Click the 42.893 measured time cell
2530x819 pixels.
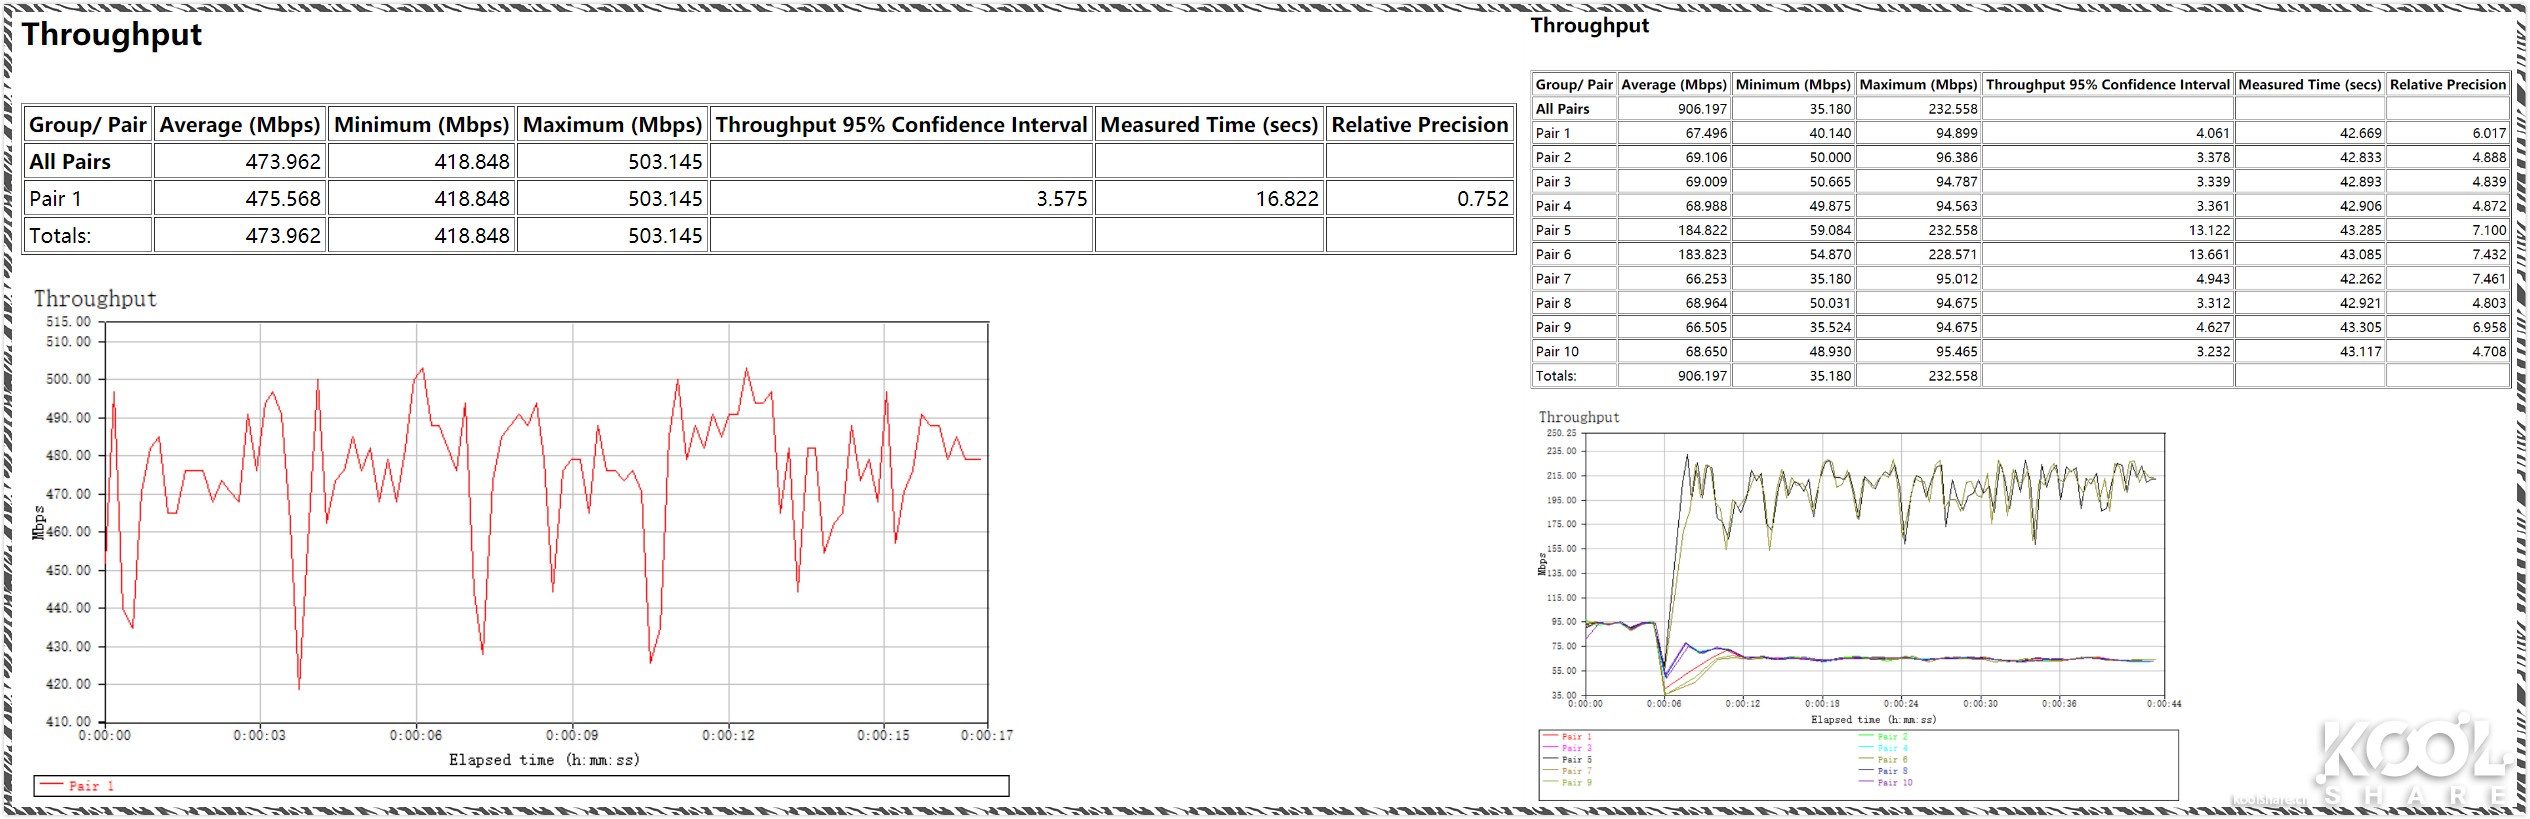coord(2310,182)
